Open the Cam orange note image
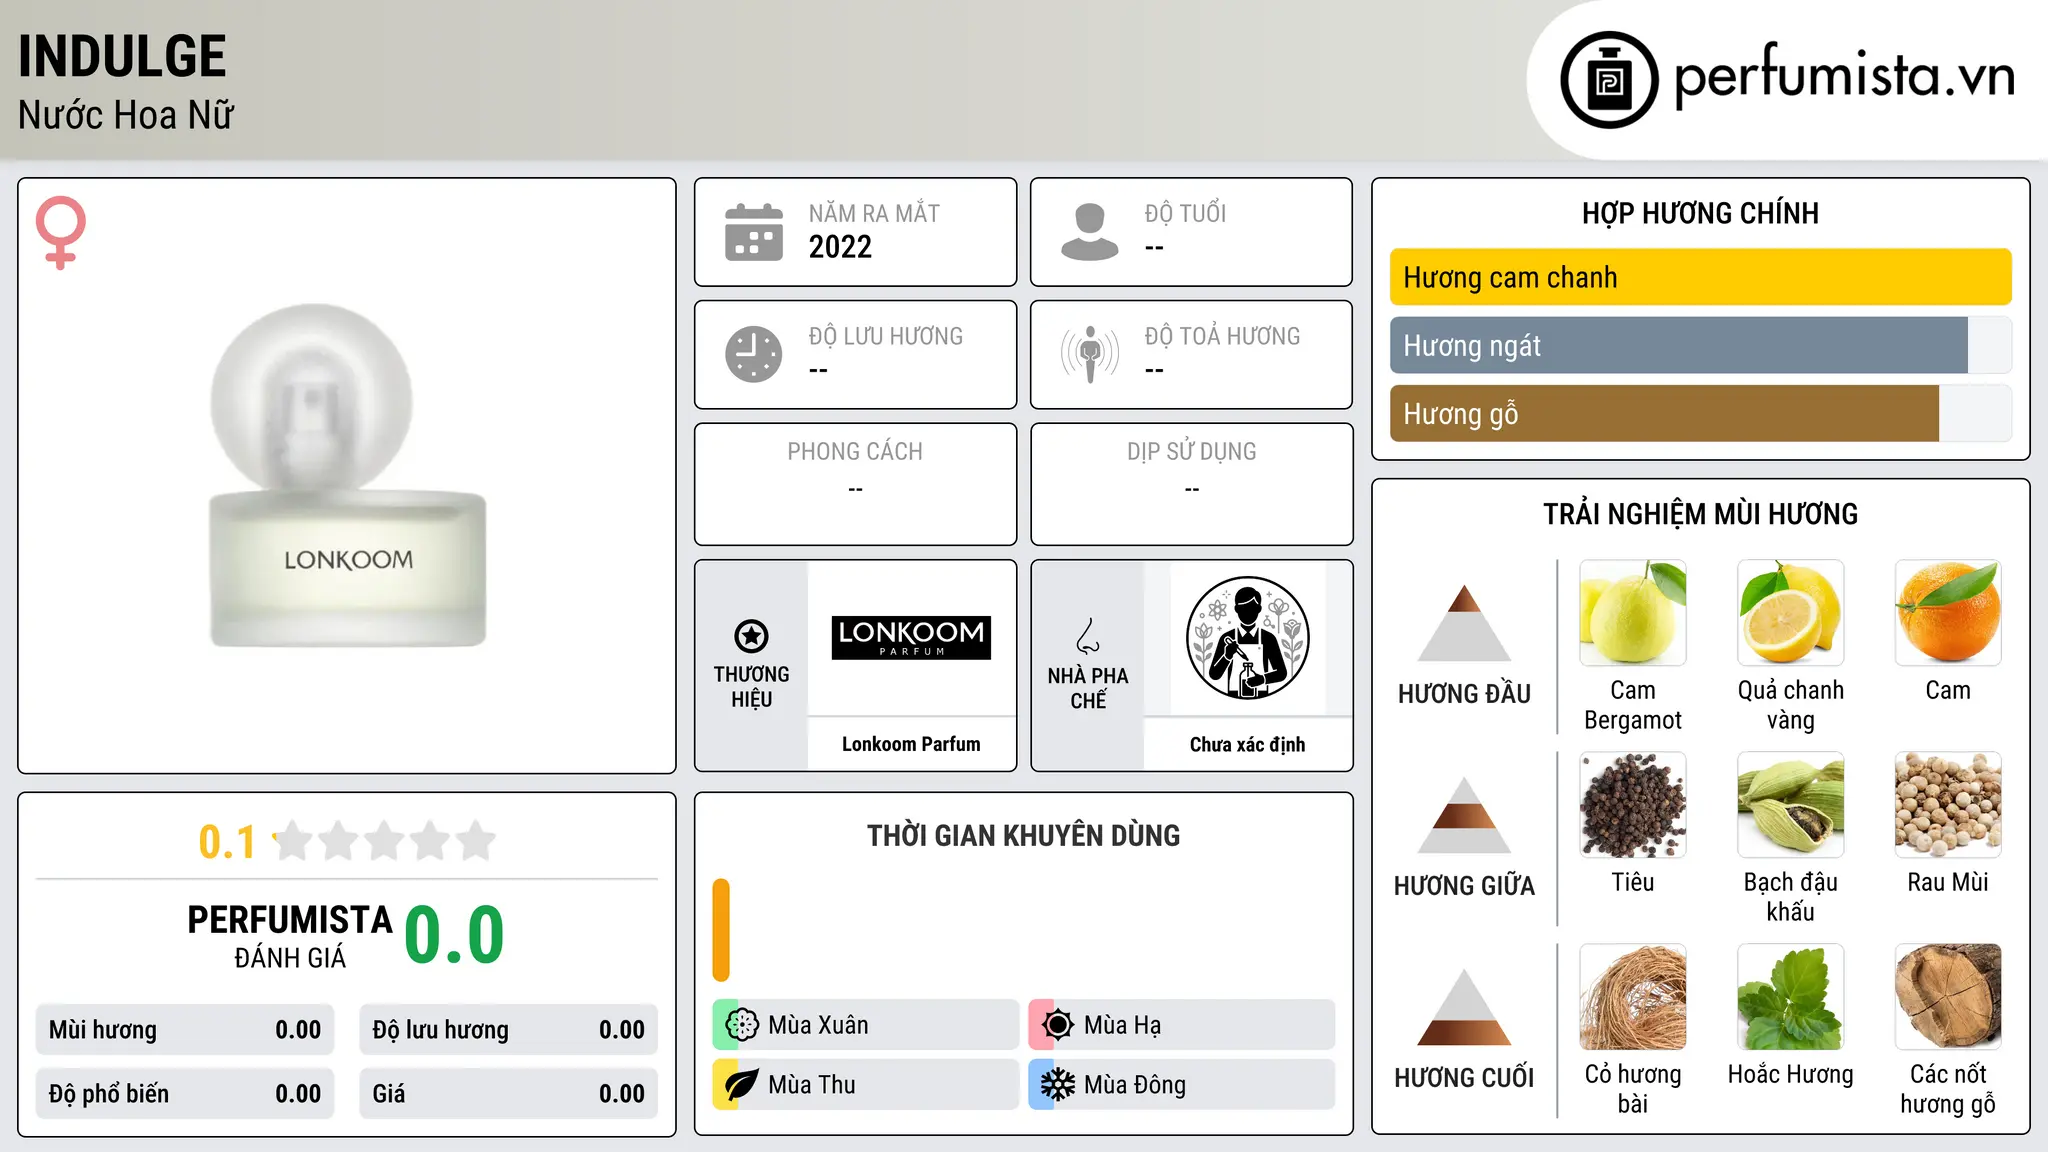This screenshot has width=2048, height=1152. (1948, 613)
